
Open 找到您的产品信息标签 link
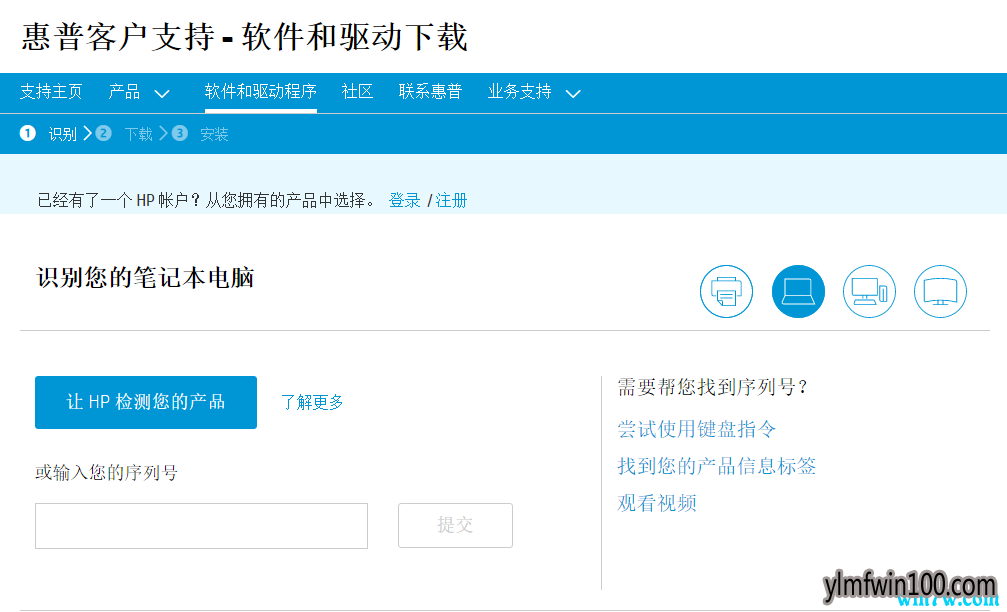tap(717, 466)
